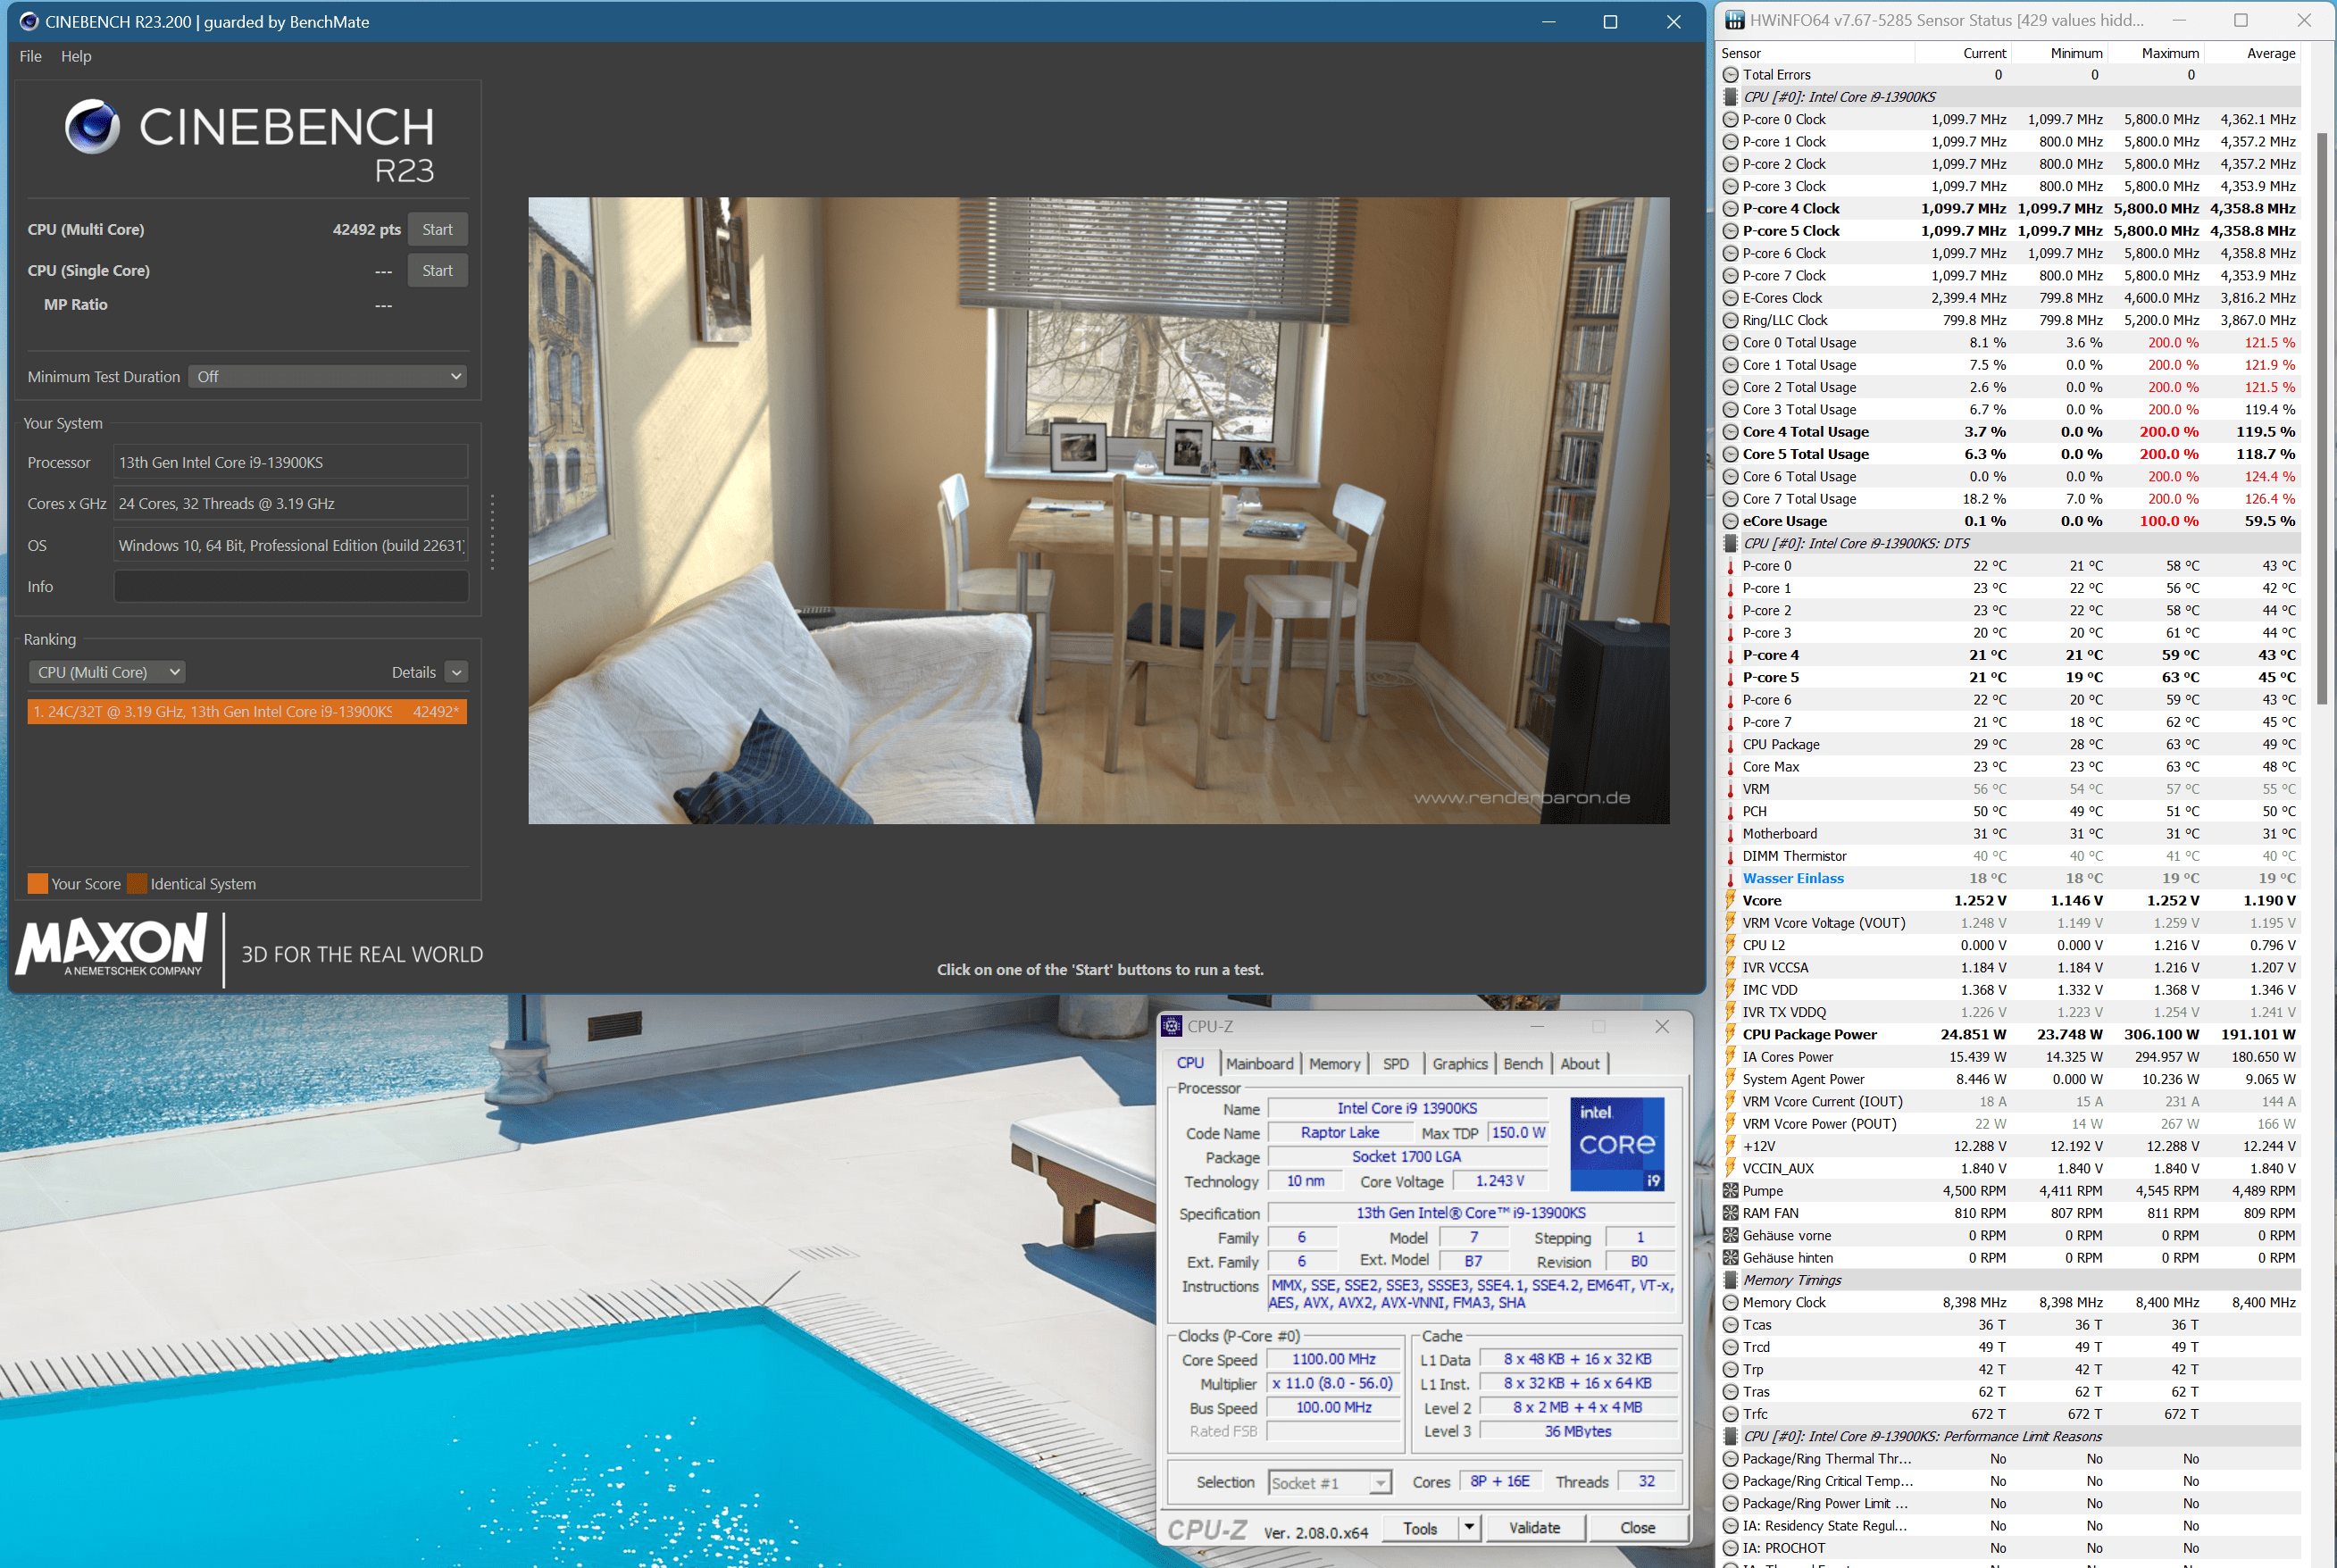Expand the ranking Details arrow
Image resolution: width=2337 pixels, height=1568 pixels.
[457, 672]
